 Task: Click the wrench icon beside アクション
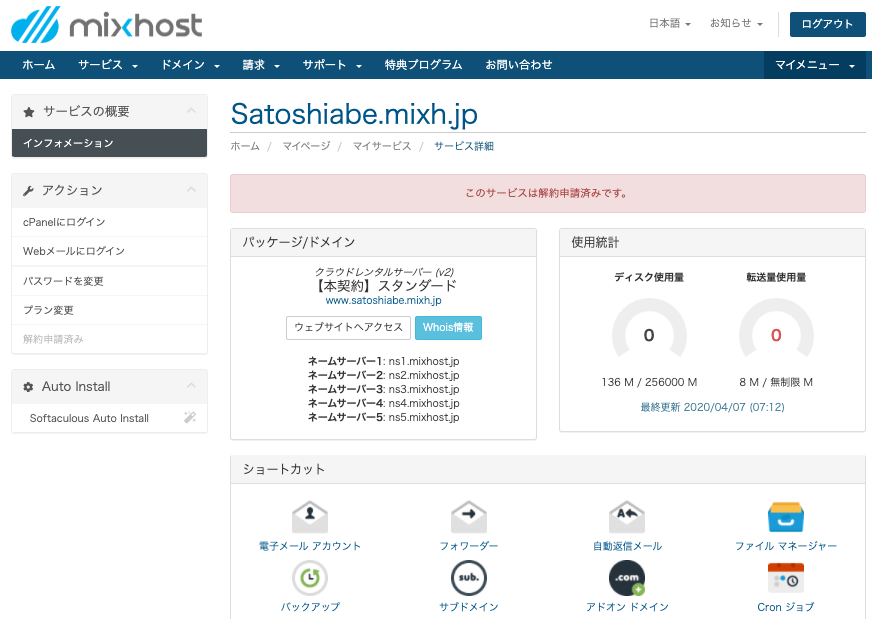click(28, 191)
